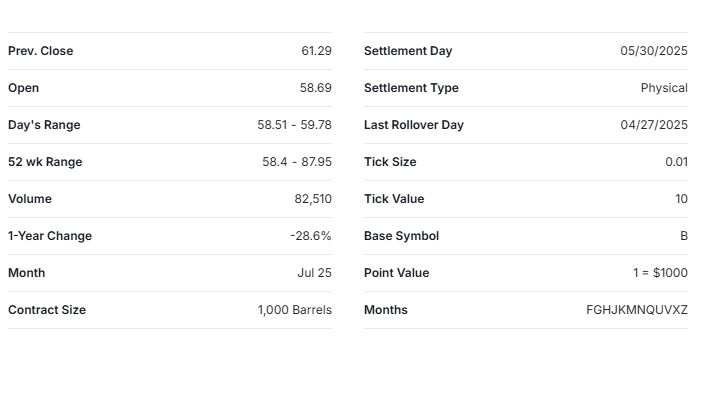
Task: Click the Tick Value label
Action: [394, 199]
